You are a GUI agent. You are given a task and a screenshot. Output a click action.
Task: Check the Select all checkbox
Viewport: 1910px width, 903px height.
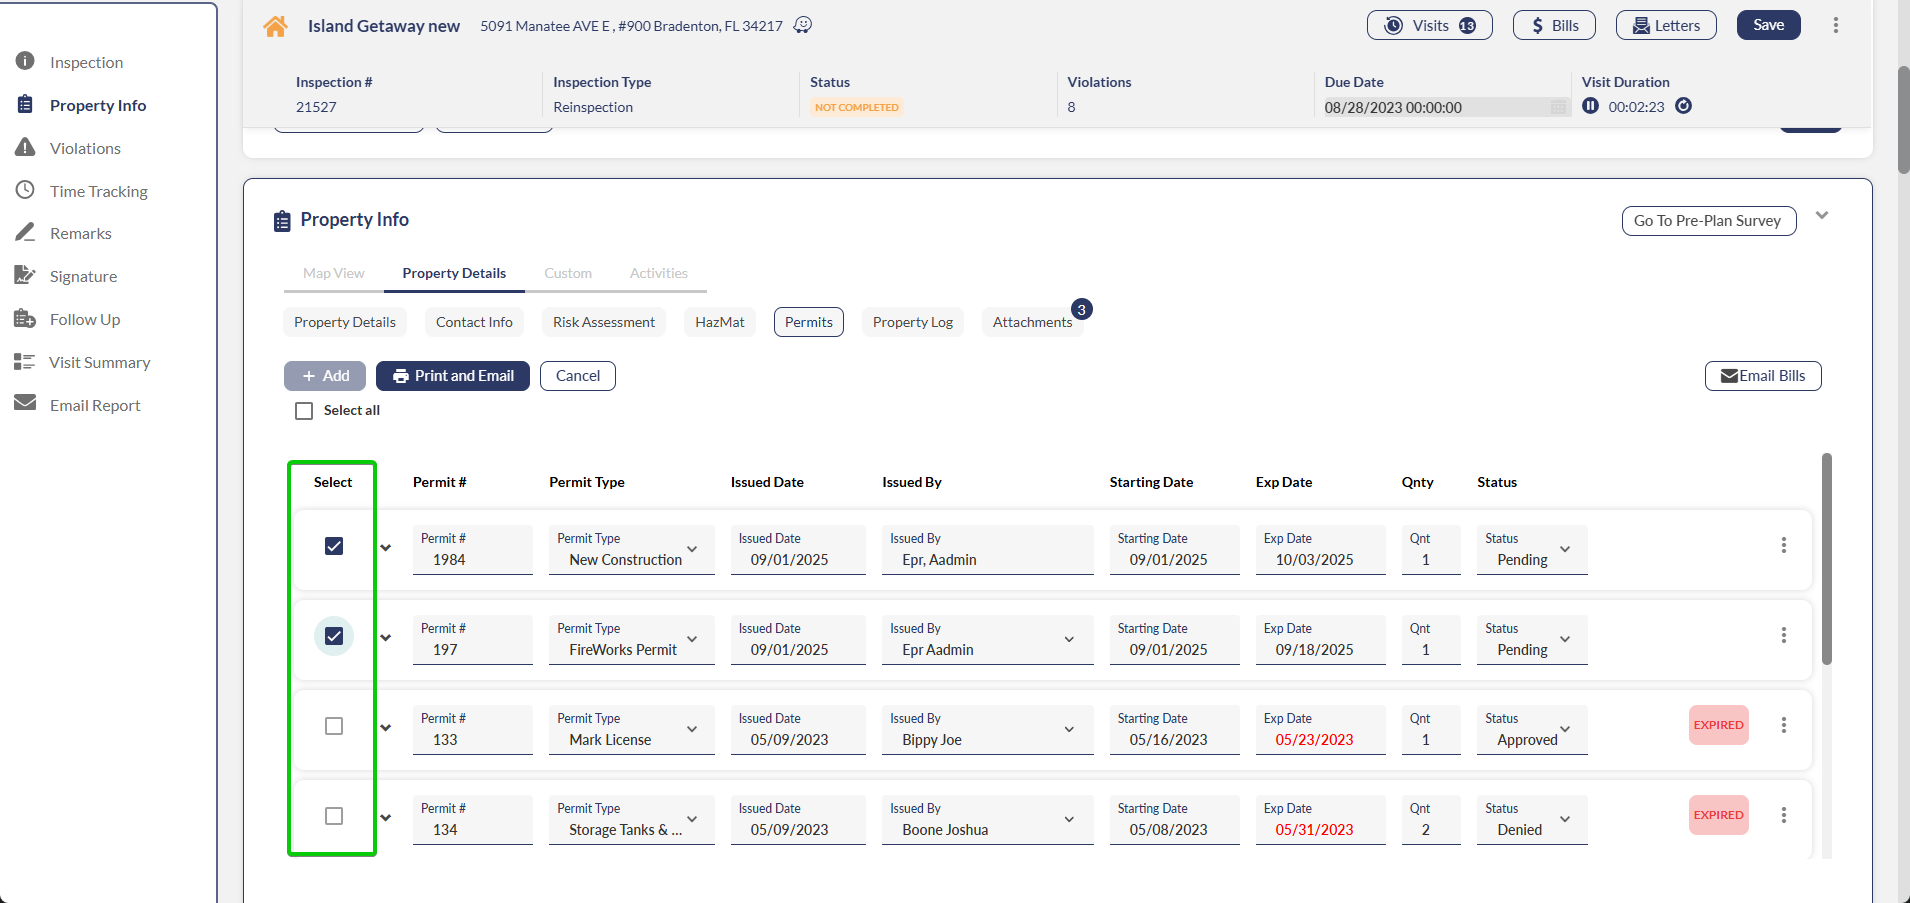click(304, 411)
